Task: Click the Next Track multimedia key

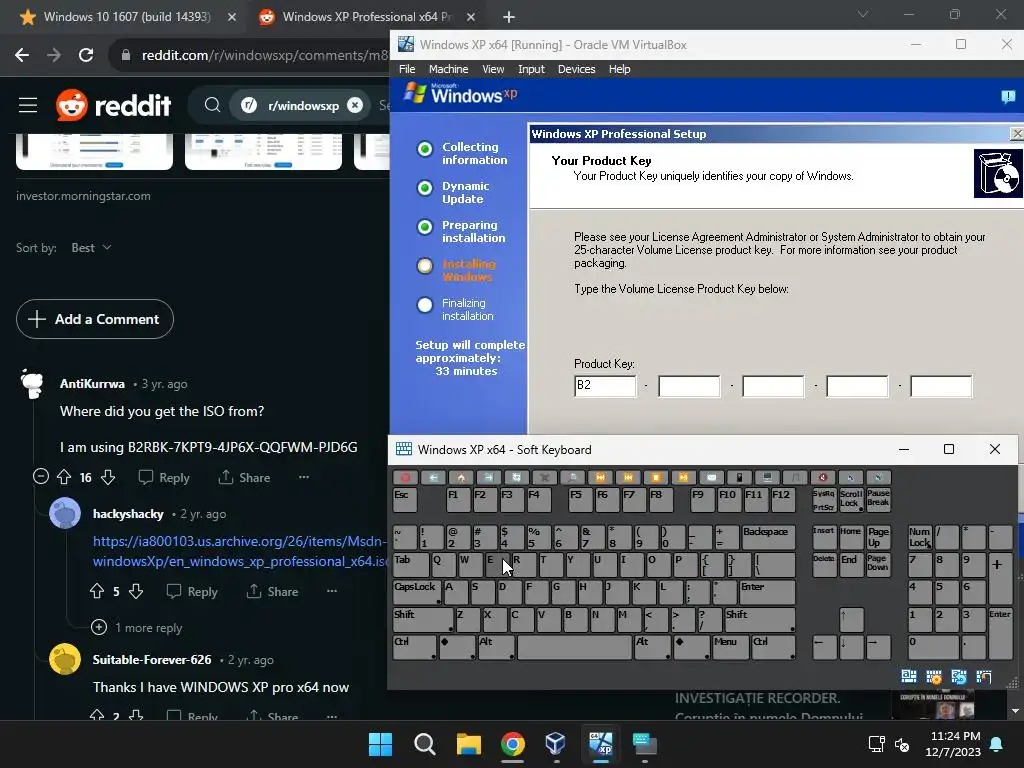Action: [x=600, y=477]
